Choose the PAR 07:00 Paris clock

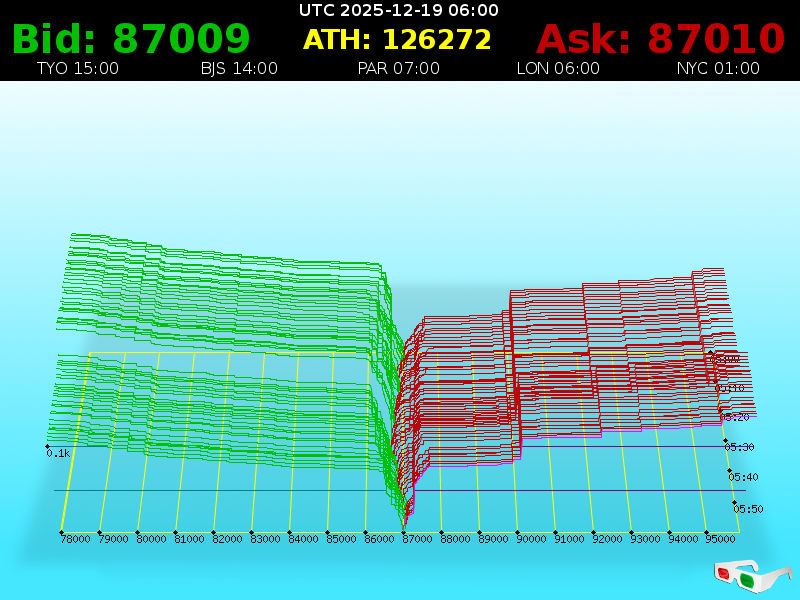tap(398, 69)
